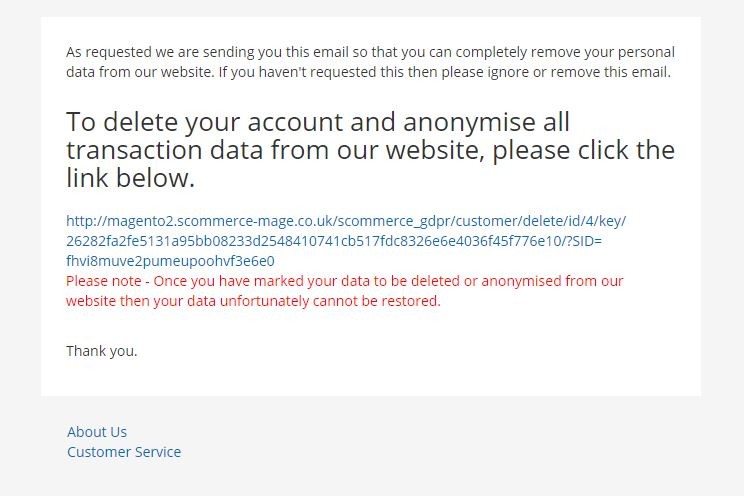Open the About Us footer link

[x=97, y=432]
